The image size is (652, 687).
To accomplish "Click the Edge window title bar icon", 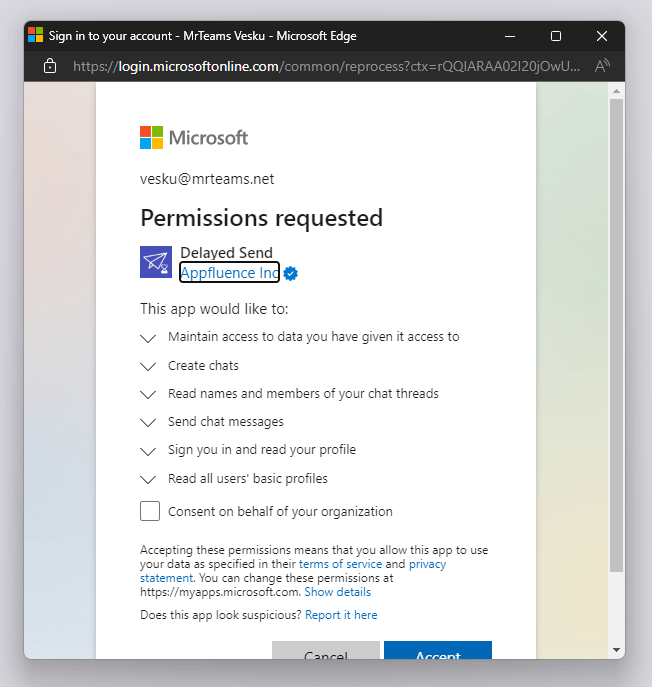I will coord(36,36).
